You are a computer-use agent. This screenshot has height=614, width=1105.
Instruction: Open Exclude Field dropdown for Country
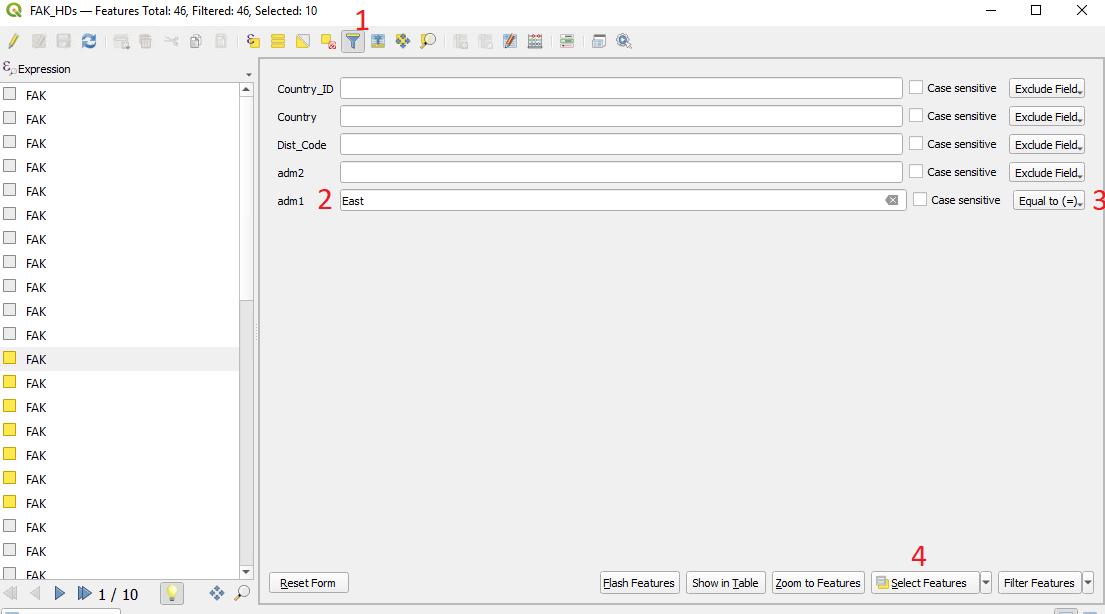tap(1047, 116)
